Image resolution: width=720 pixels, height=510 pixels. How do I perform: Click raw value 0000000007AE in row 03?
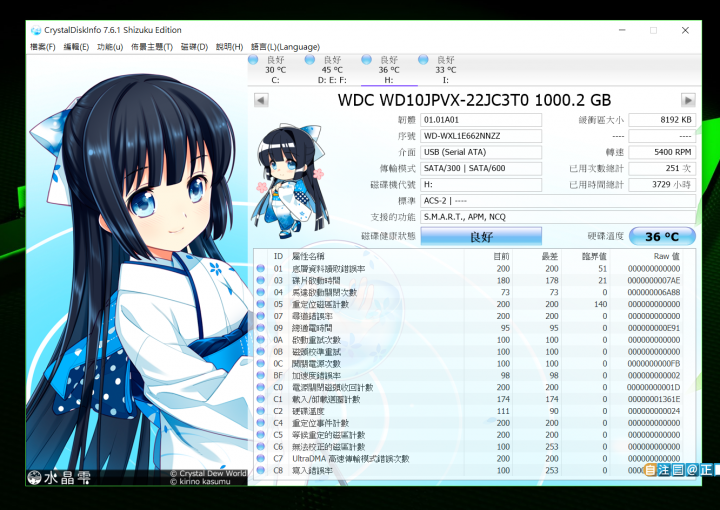[654, 280]
